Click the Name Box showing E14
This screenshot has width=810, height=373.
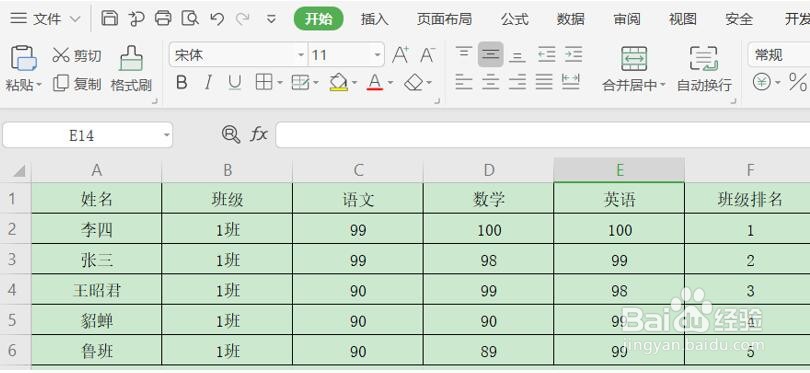coord(82,135)
